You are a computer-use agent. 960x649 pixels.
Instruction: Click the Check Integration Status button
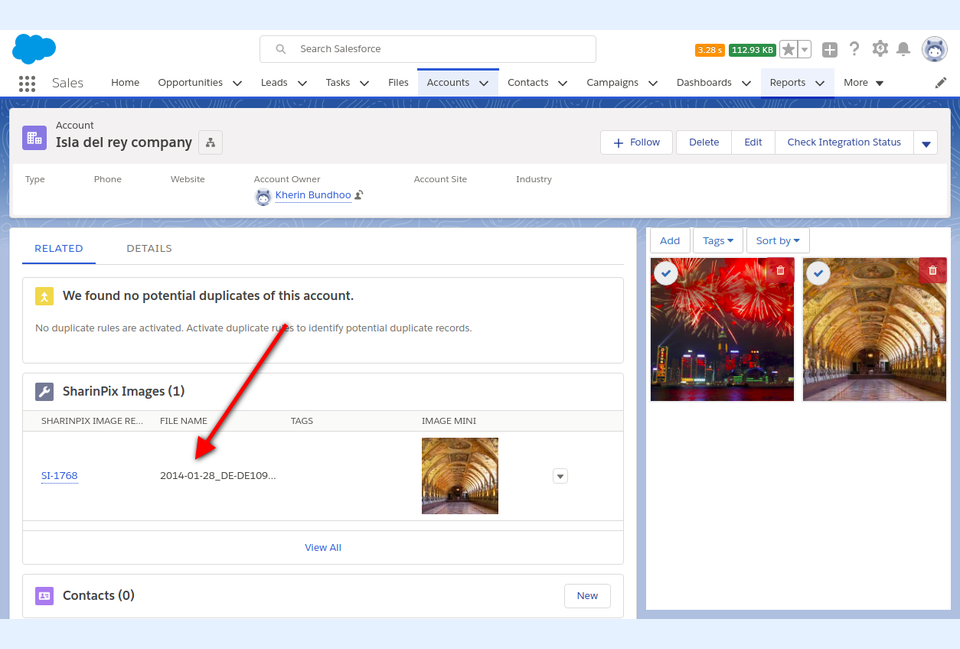[843, 142]
